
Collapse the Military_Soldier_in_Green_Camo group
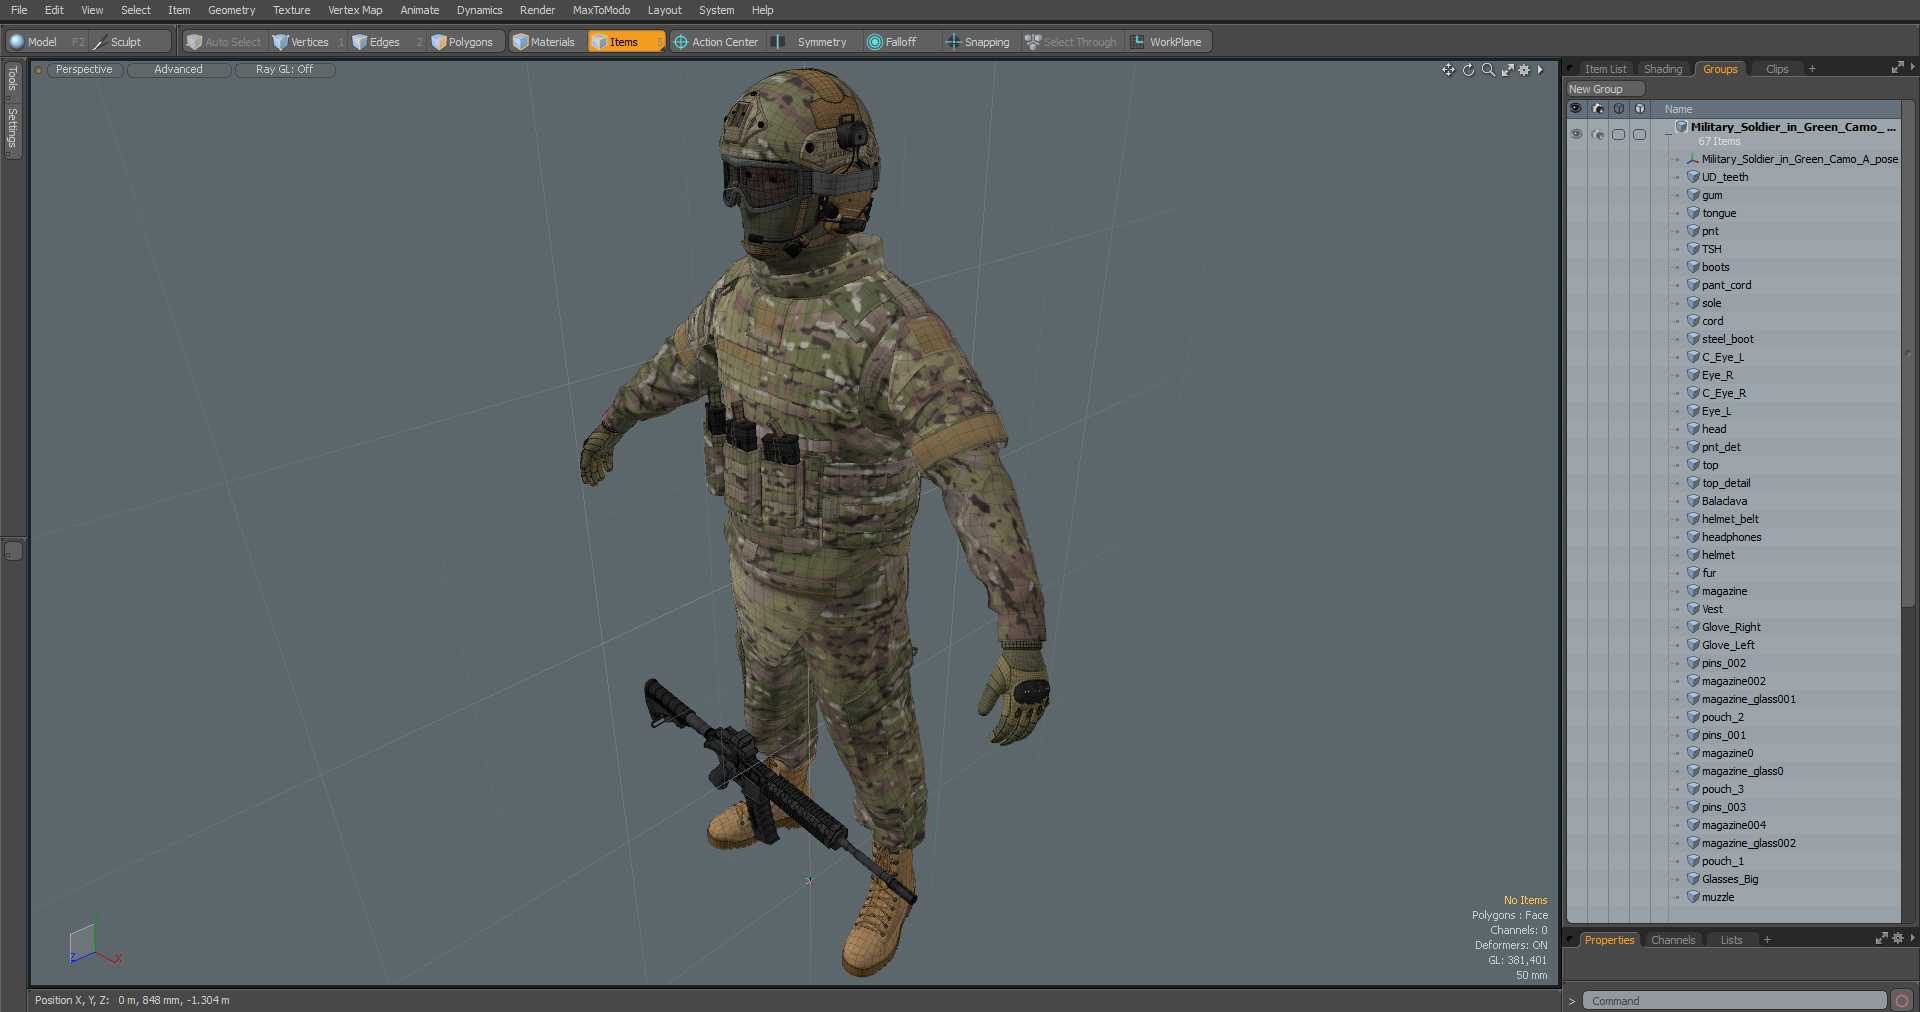(x=1667, y=133)
